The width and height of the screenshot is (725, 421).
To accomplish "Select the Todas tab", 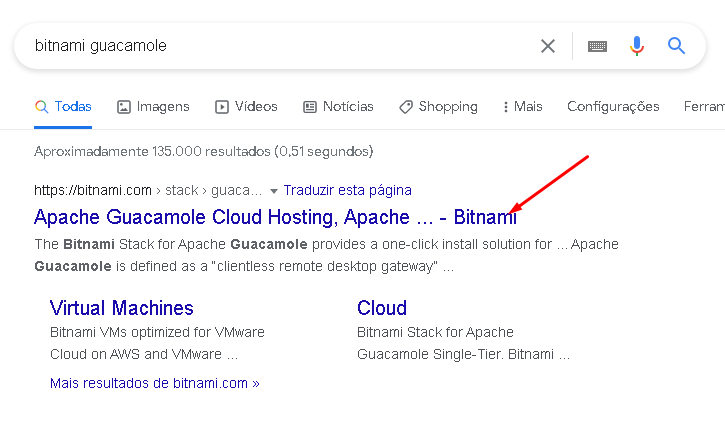I will 63,107.
